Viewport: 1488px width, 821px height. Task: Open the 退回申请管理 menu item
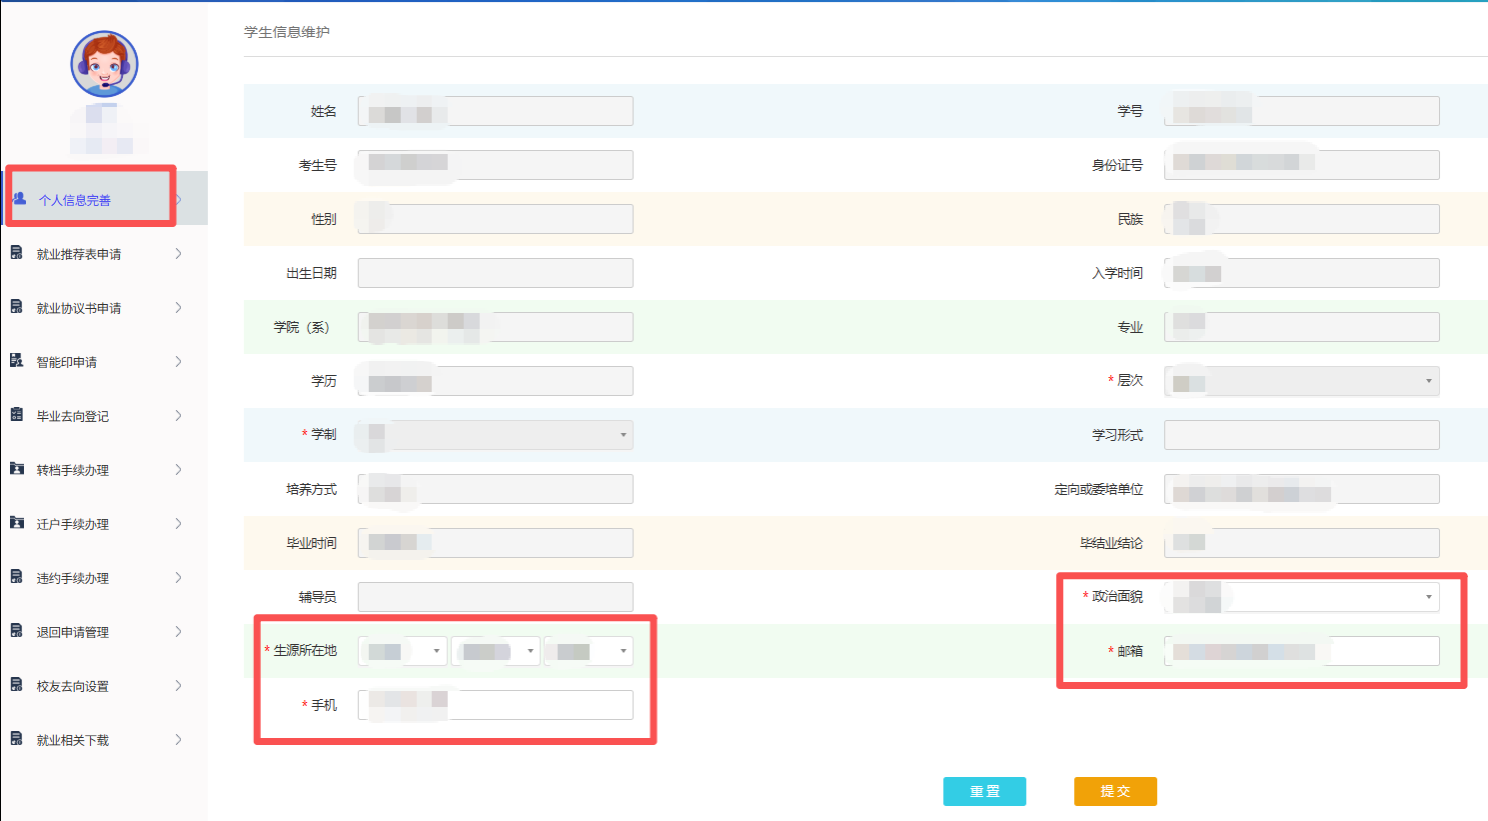(73, 632)
